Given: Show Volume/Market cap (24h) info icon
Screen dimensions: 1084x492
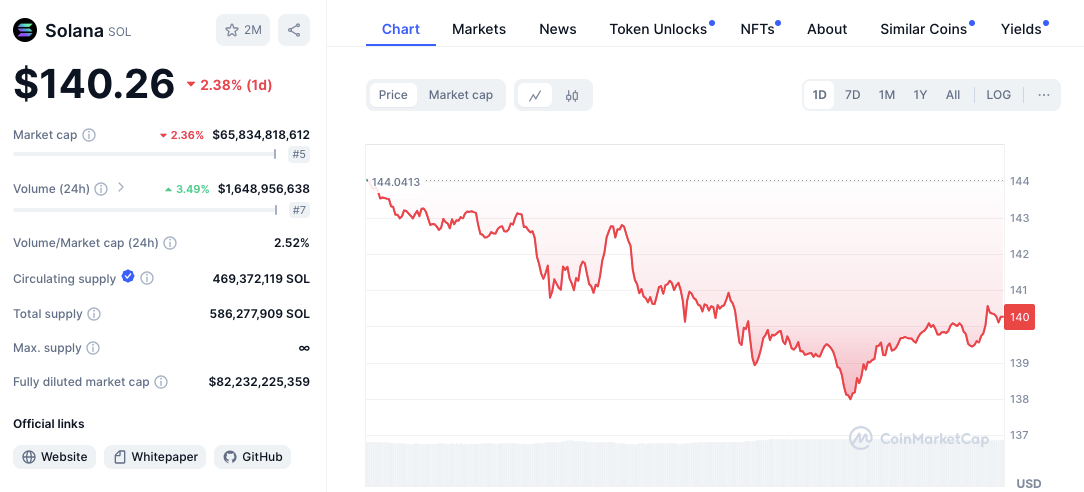Looking at the screenshot, I should pyautogui.click(x=170, y=243).
